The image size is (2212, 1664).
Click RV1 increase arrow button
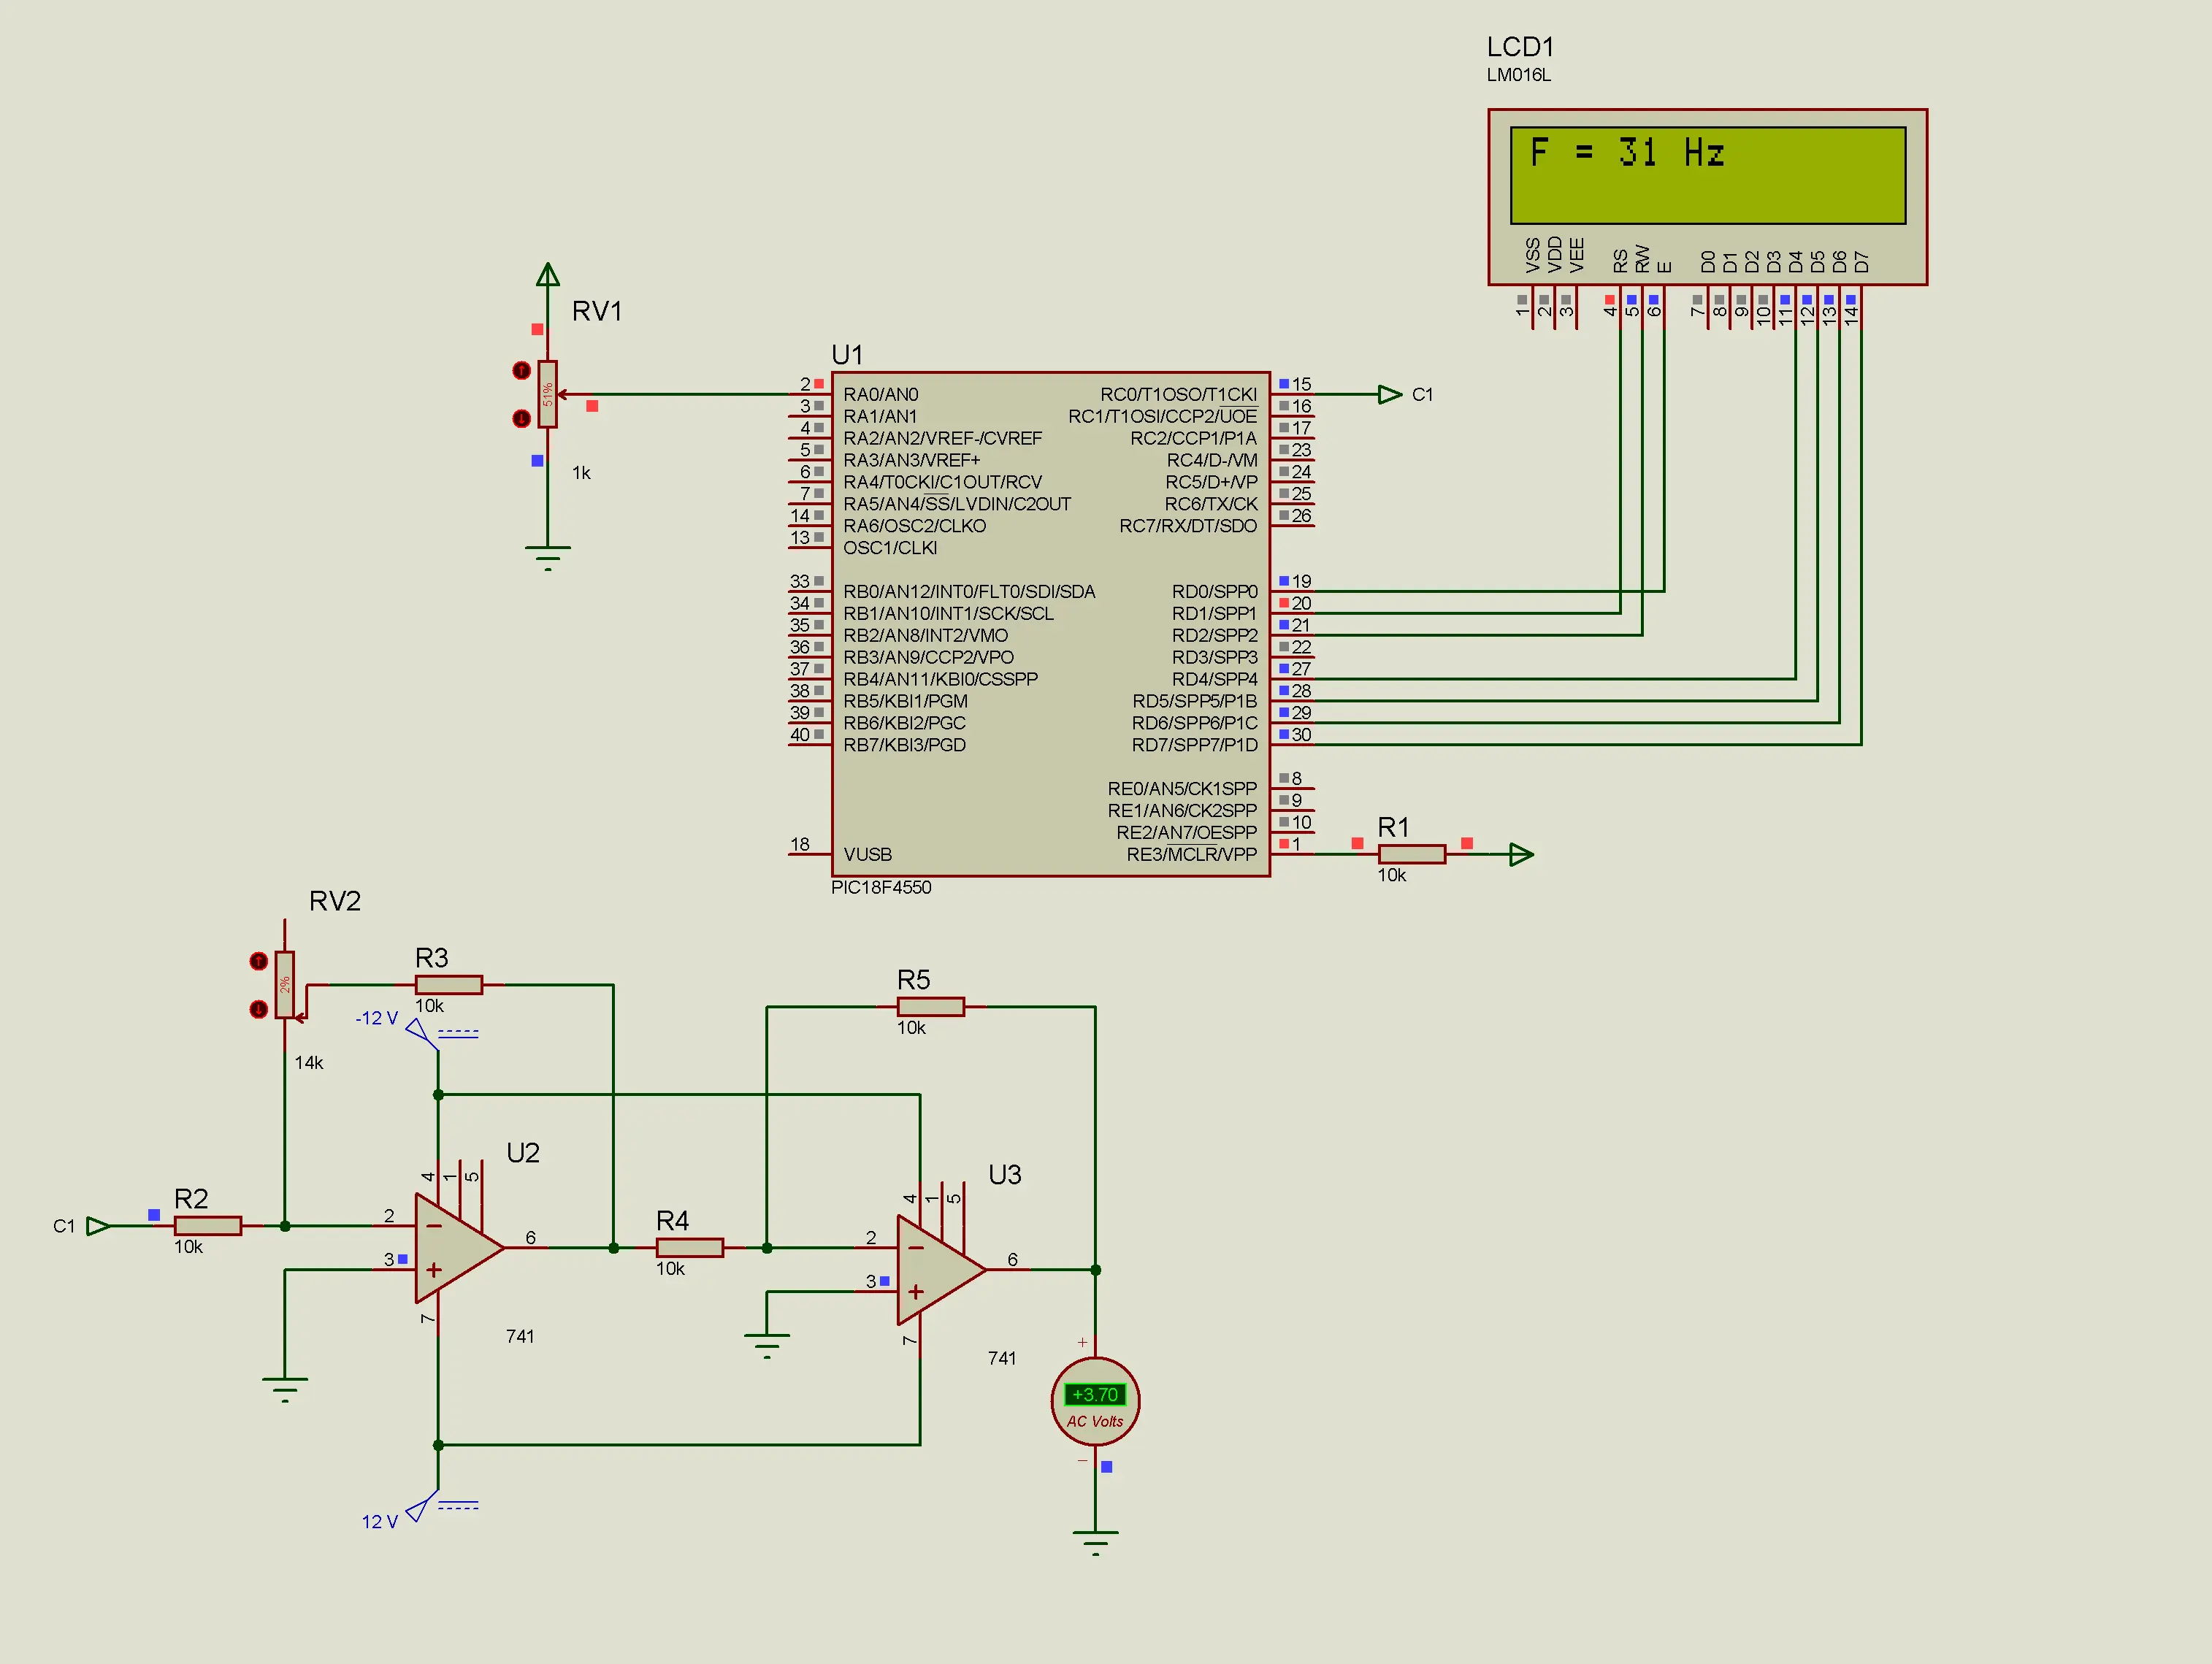pyautogui.click(x=521, y=370)
